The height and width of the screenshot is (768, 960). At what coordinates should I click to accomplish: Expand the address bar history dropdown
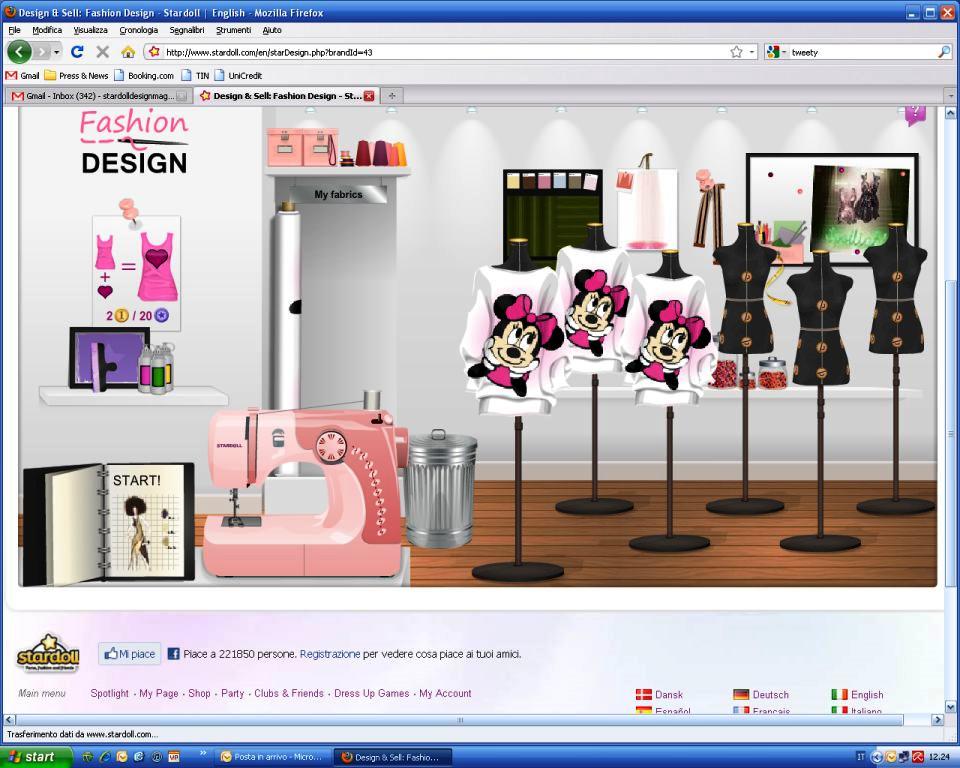pos(752,52)
